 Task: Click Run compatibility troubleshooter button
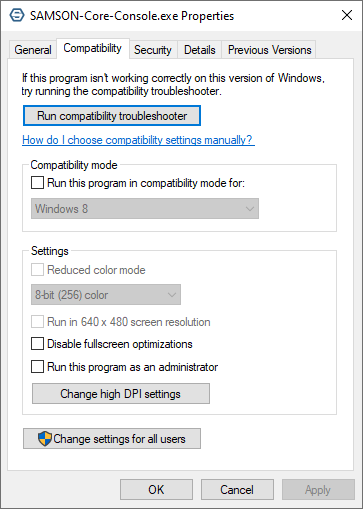click(112, 116)
